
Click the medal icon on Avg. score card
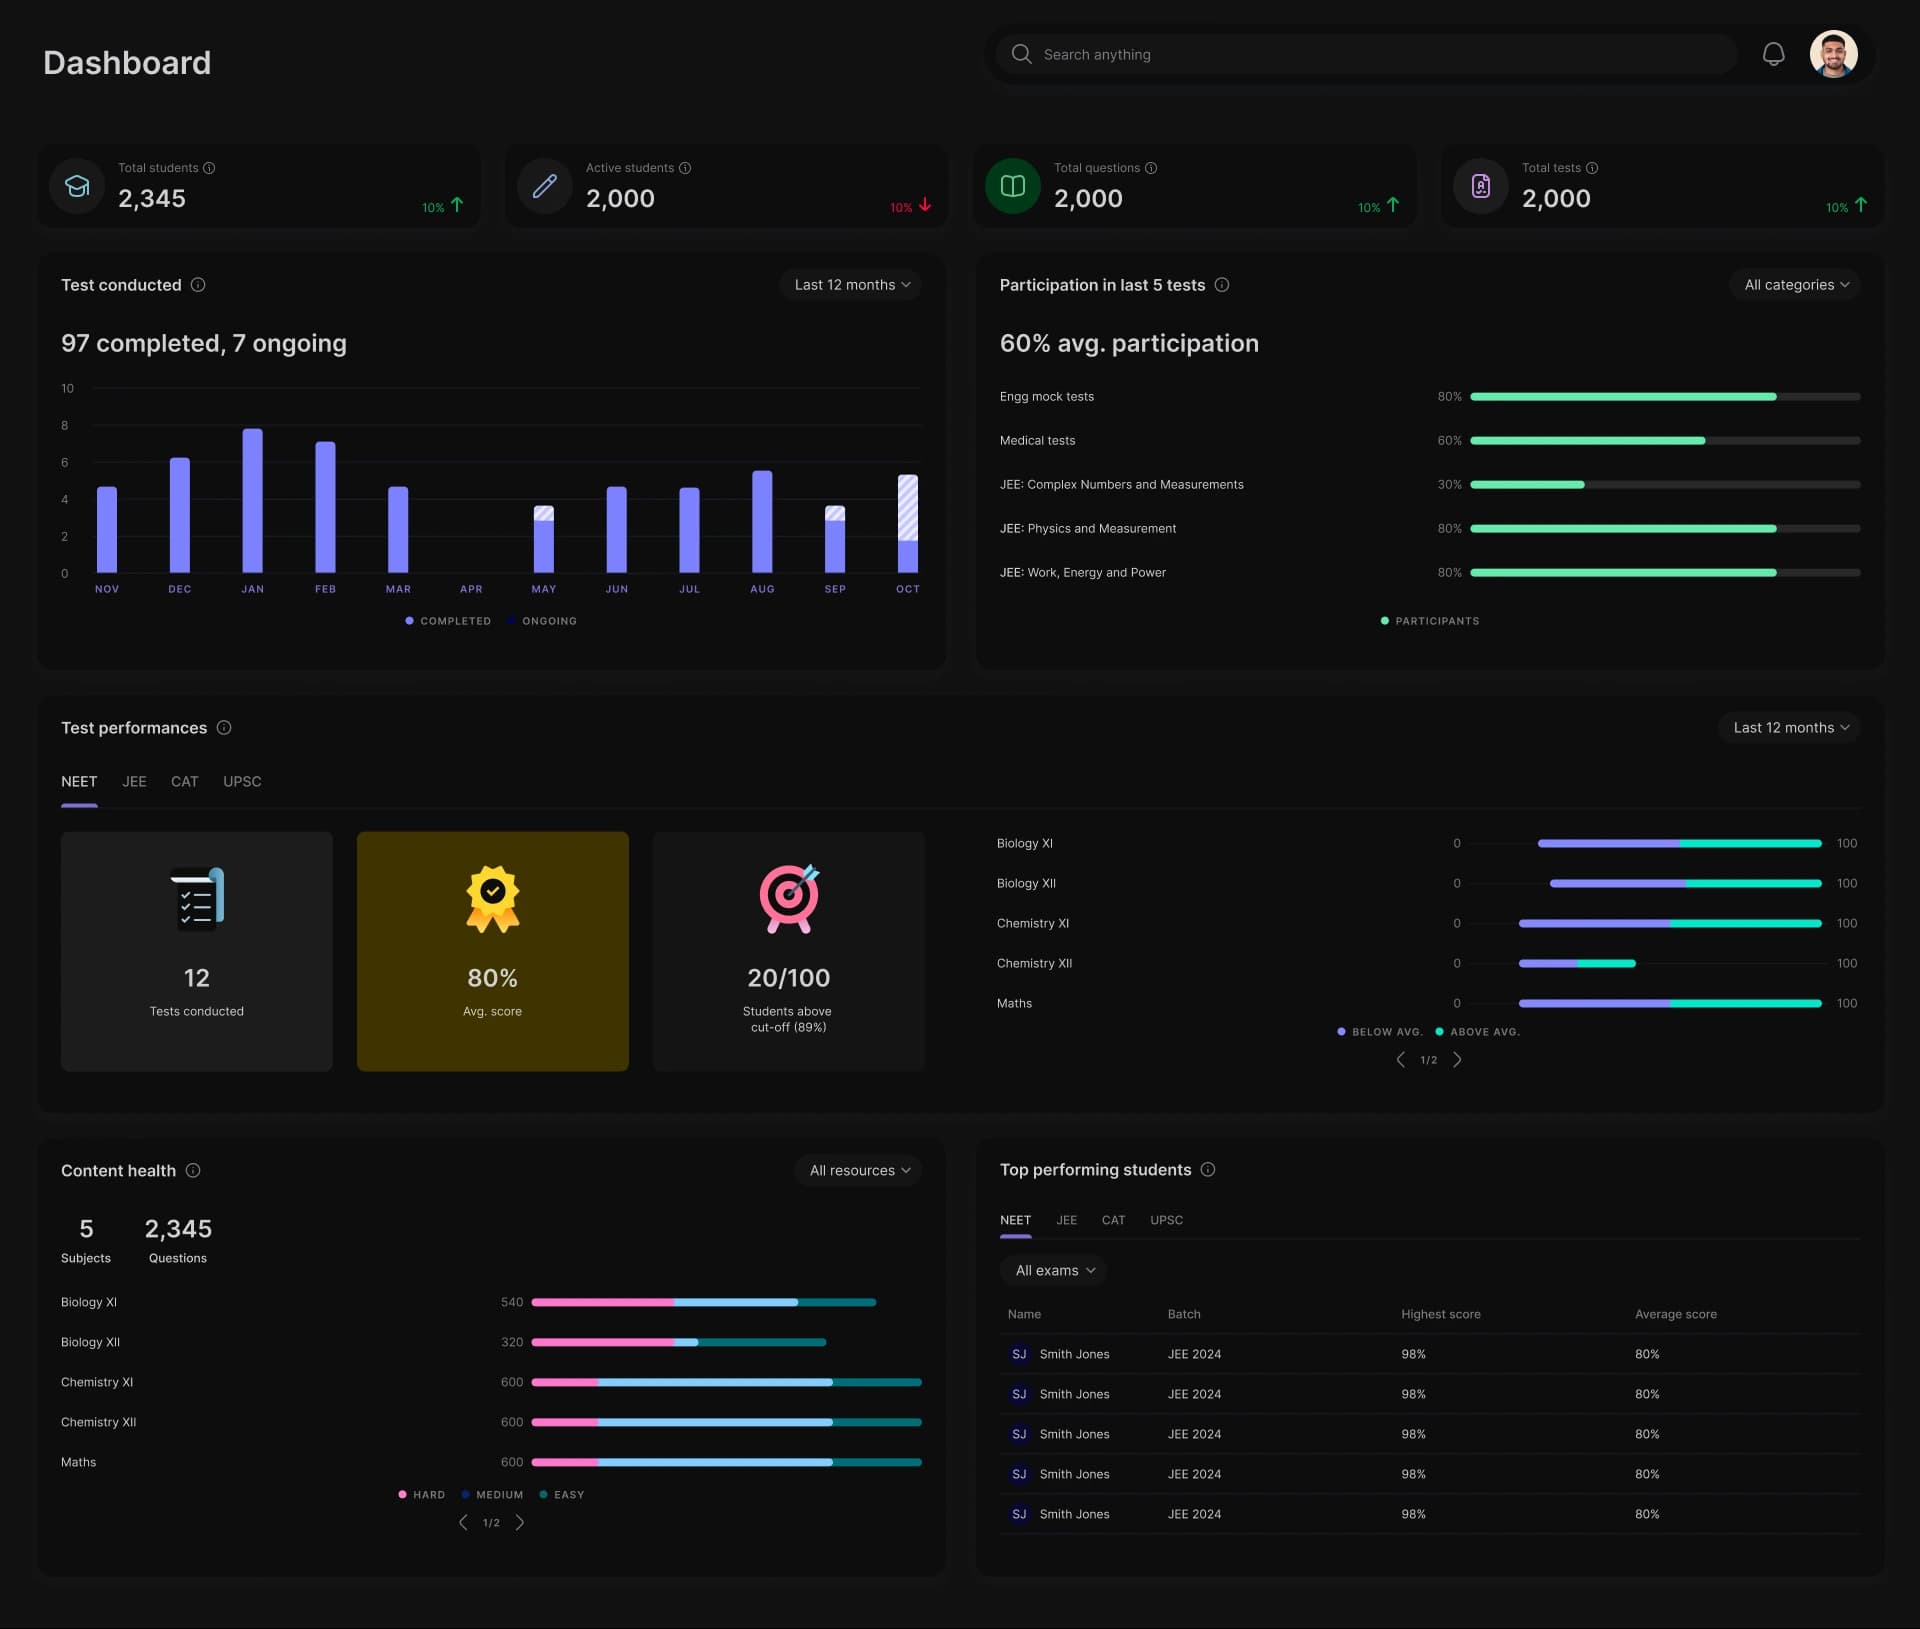pyautogui.click(x=492, y=899)
